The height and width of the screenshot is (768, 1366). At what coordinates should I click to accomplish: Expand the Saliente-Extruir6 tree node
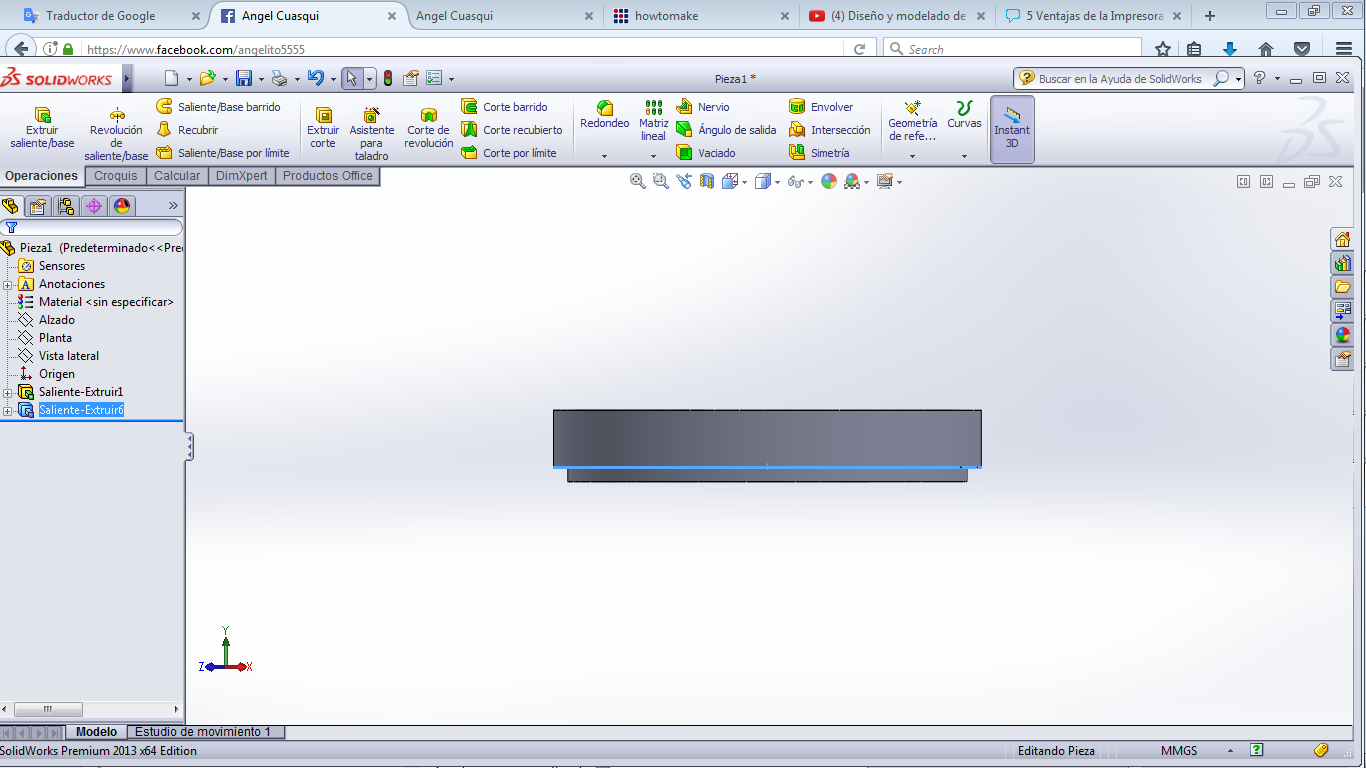click(8, 411)
